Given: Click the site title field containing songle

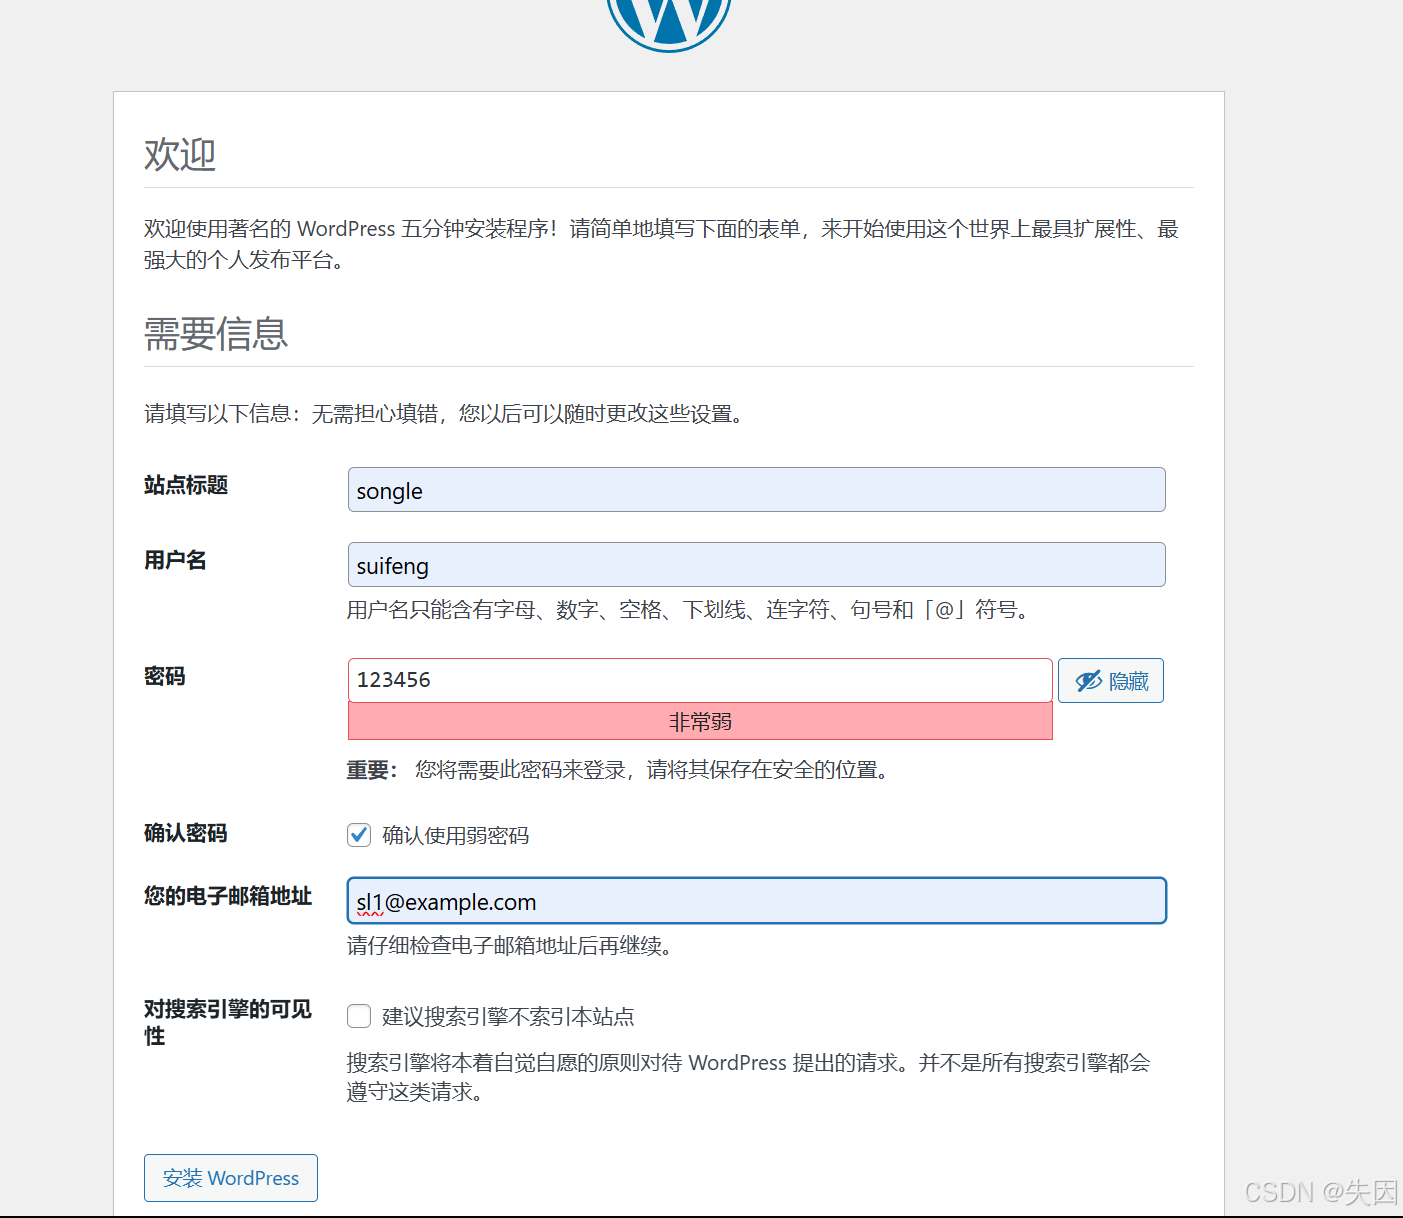Looking at the screenshot, I should pos(756,490).
